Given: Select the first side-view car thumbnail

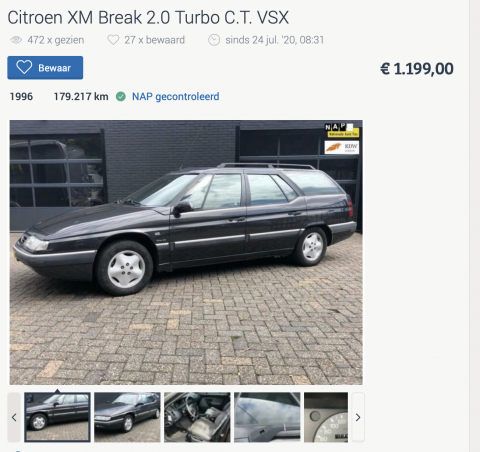Looking at the screenshot, I should [x=57, y=417].
